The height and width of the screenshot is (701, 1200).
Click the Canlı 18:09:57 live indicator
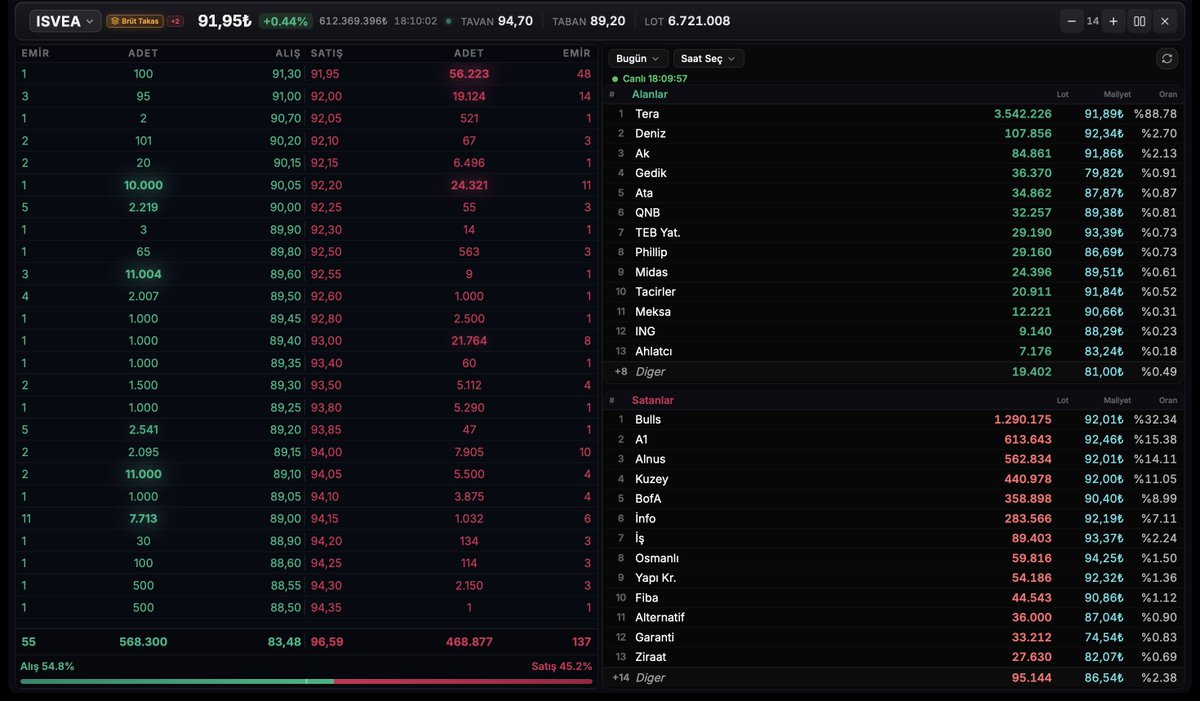[650, 78]
